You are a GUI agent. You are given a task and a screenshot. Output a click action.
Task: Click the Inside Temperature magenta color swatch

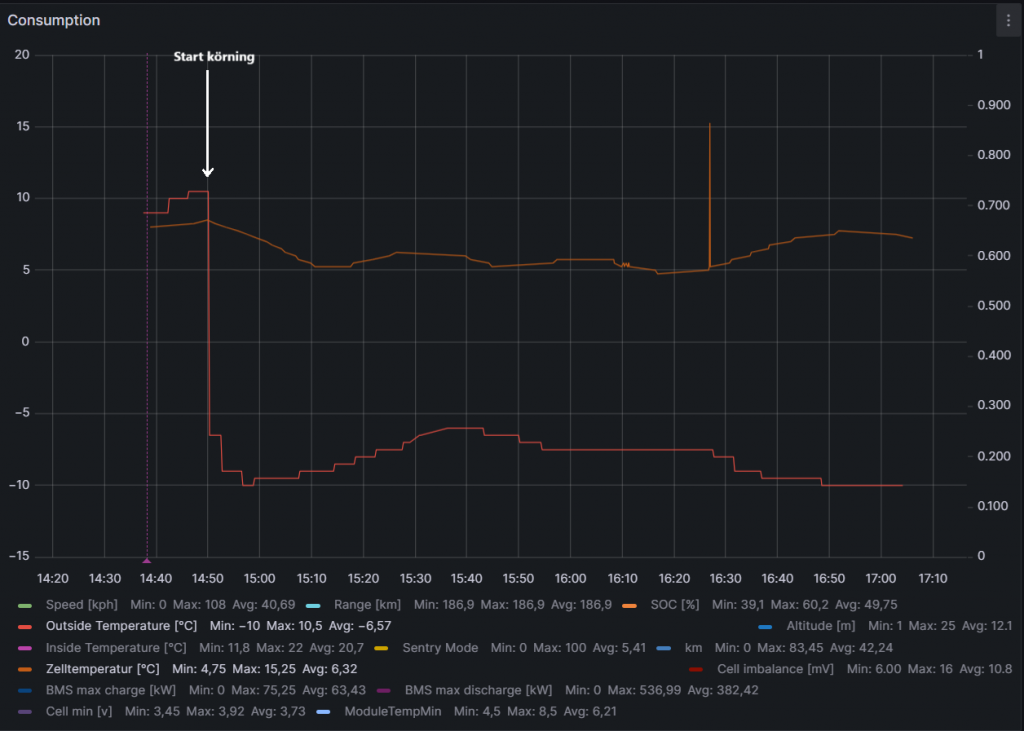point(26,648)
